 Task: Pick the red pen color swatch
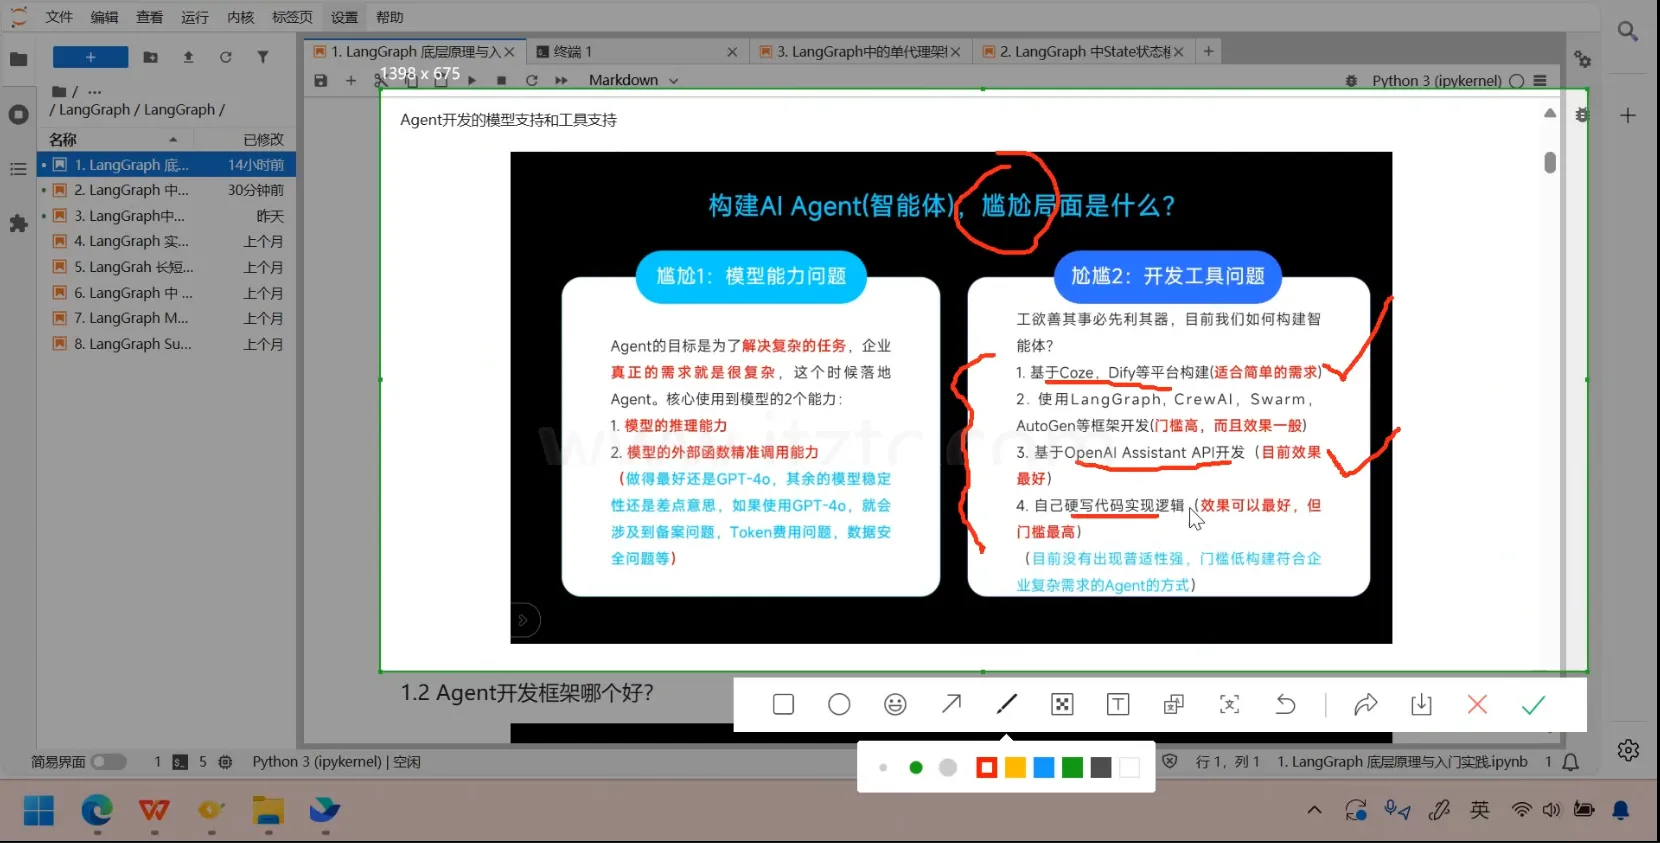[987, 767]
